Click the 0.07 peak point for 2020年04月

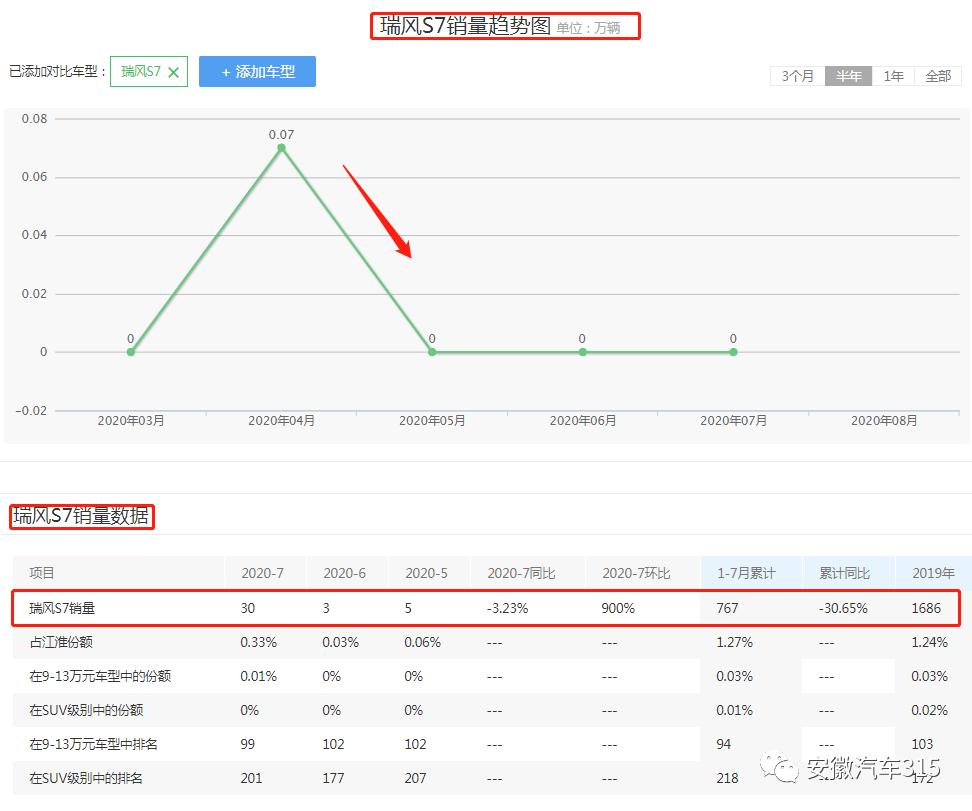pyautogui.click(x=281, y=148)
